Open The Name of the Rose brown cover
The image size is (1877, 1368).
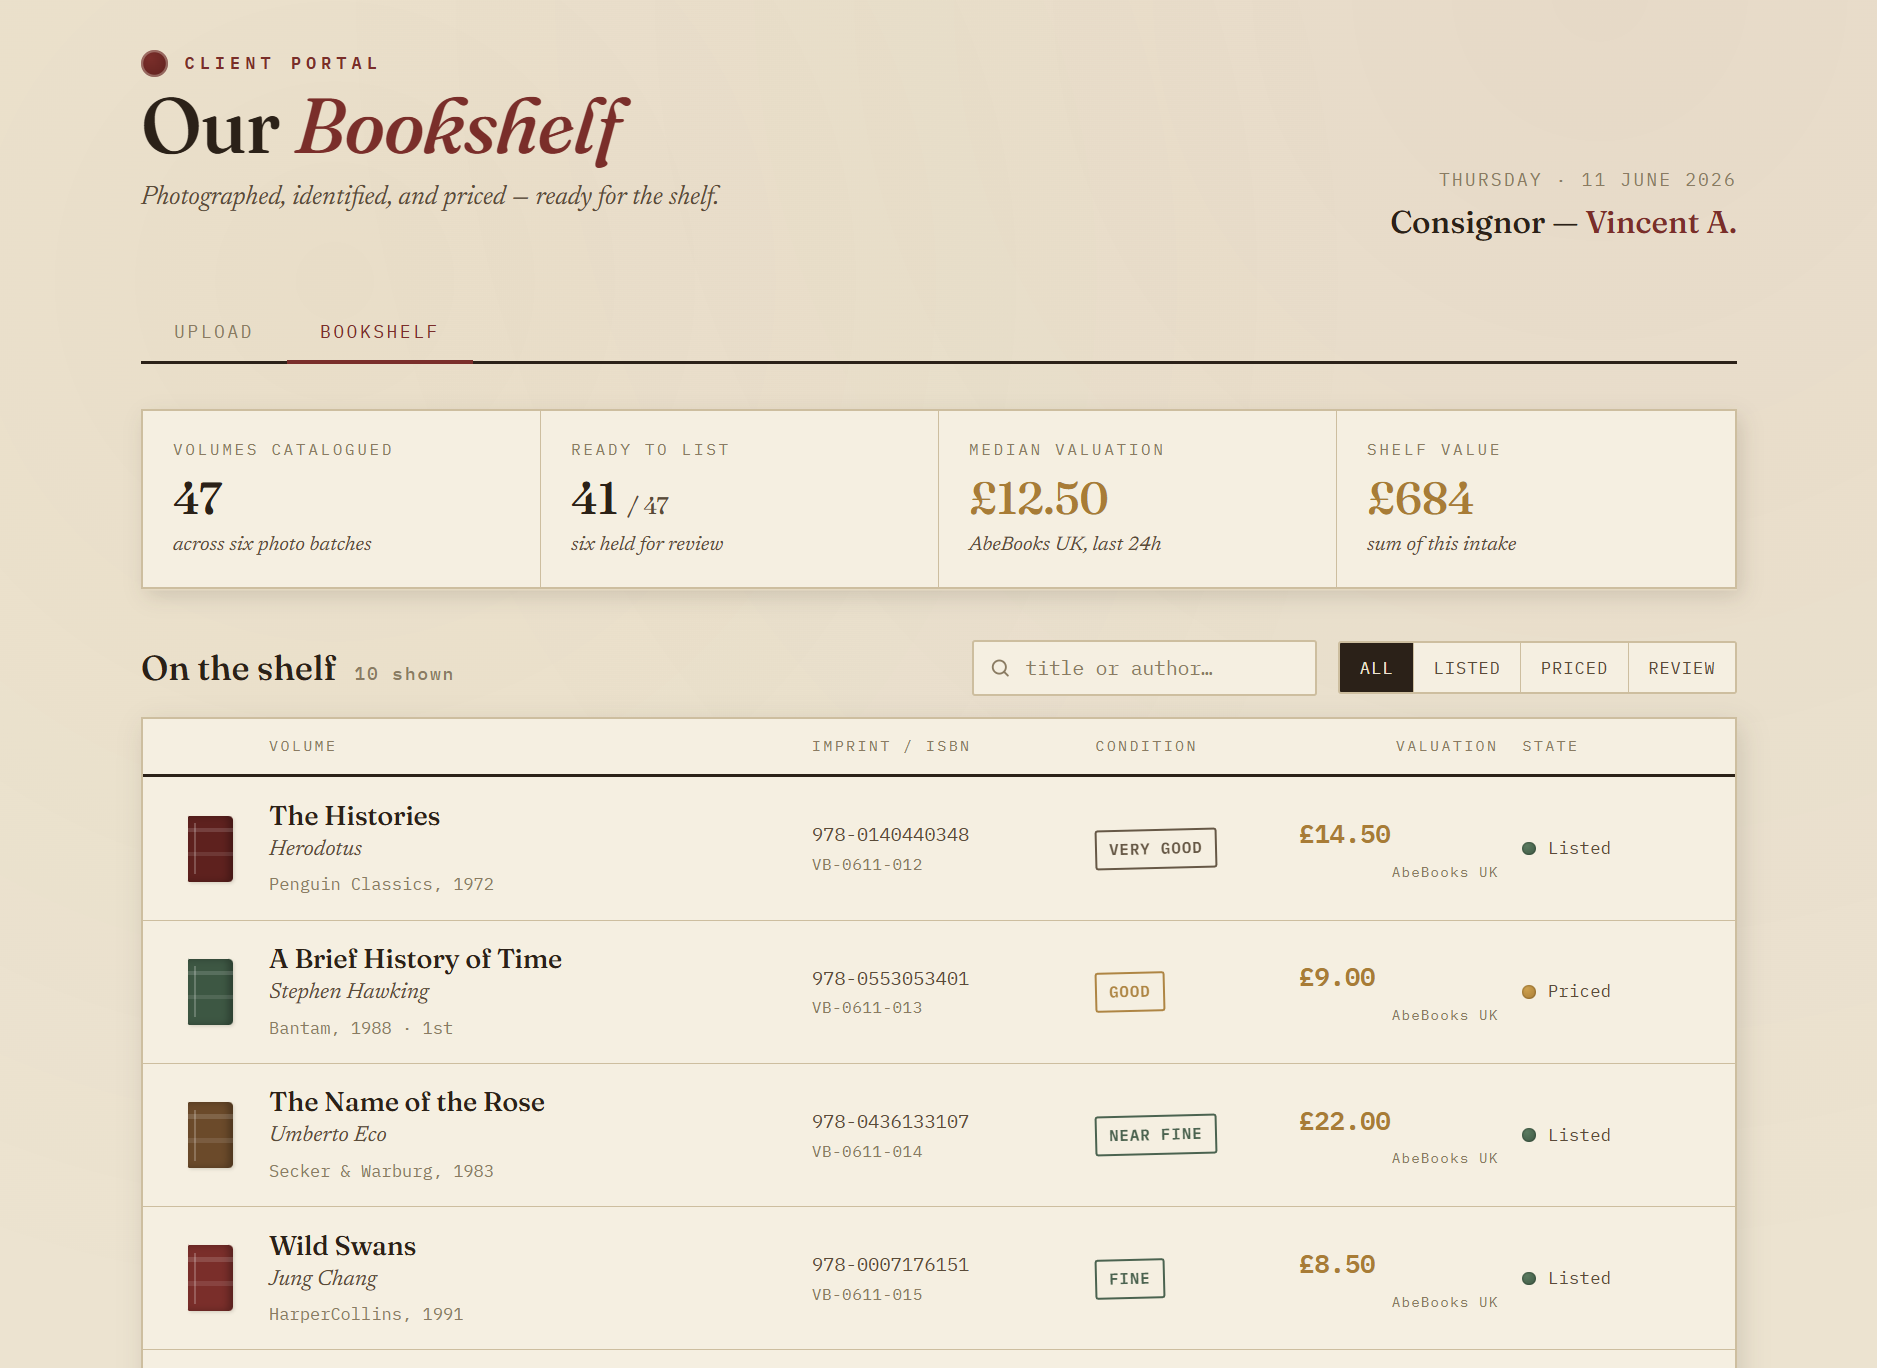(210, 1135)
